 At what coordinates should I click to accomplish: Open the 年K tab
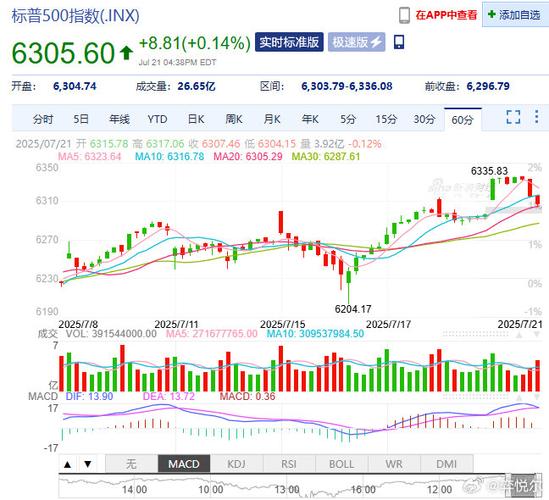click(x=310, y=119)
